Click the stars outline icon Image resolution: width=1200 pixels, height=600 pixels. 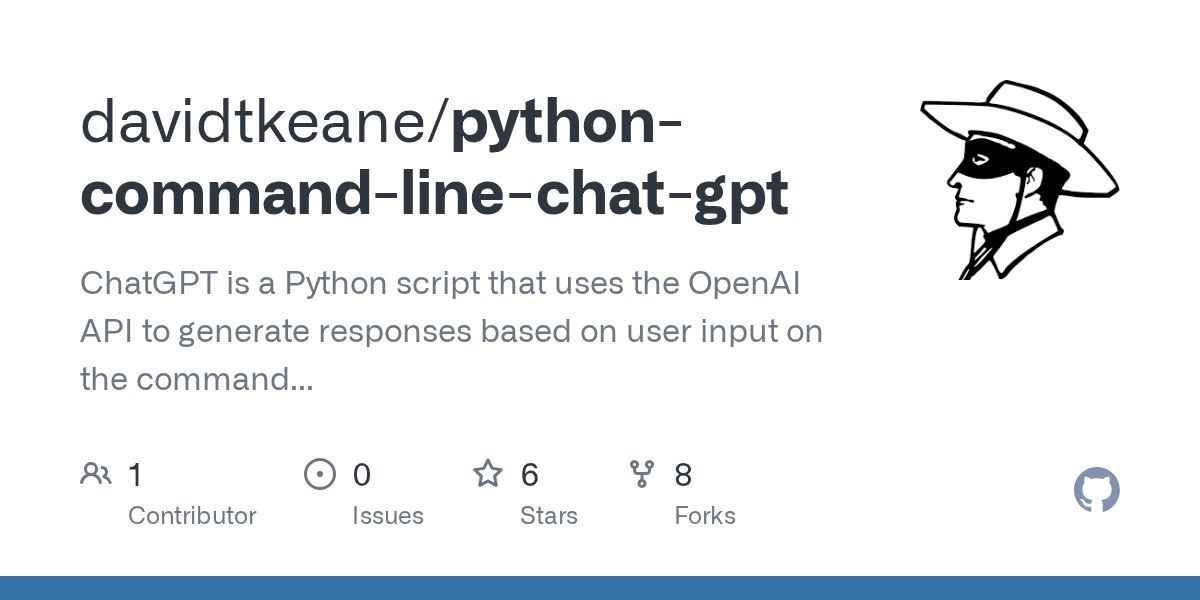pyautogui.click(x=487, y=474)
